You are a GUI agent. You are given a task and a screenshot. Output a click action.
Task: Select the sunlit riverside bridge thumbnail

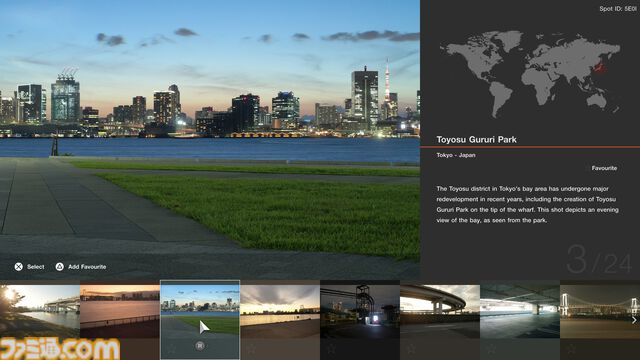point(40,311)
